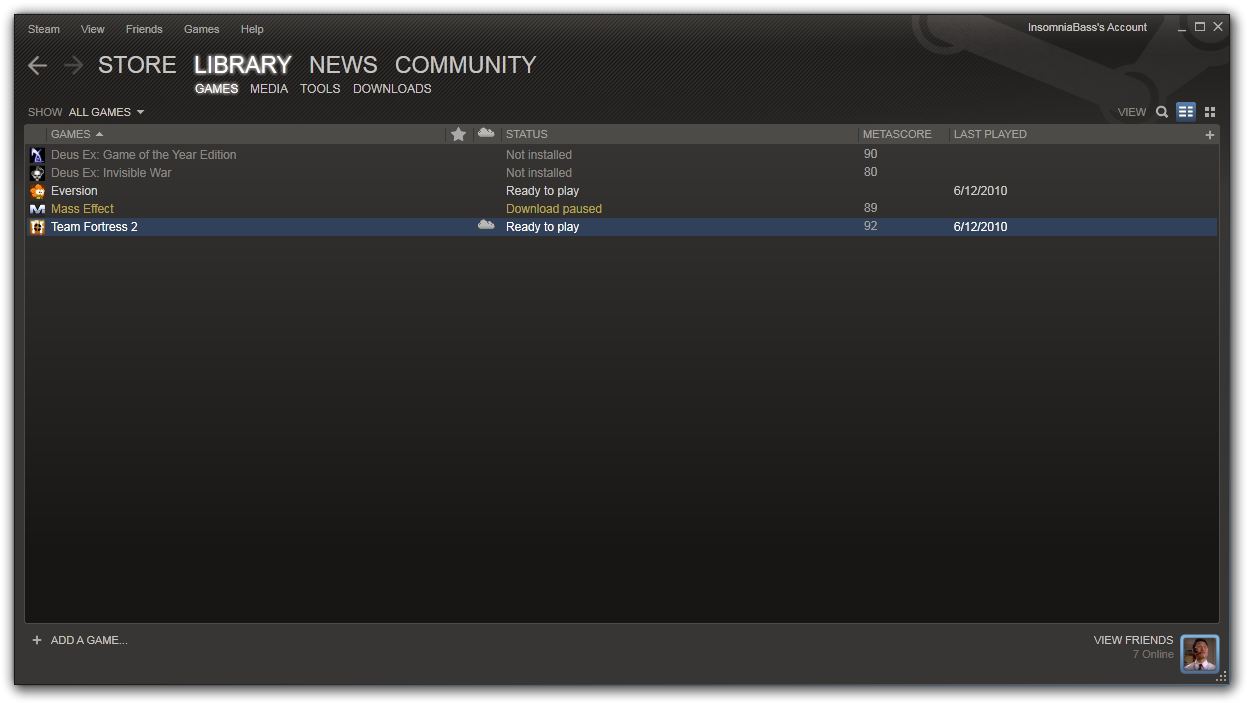Maximize the Steam window
The width and height of the screenshot is (1248, 703).
coord(1200,27)
